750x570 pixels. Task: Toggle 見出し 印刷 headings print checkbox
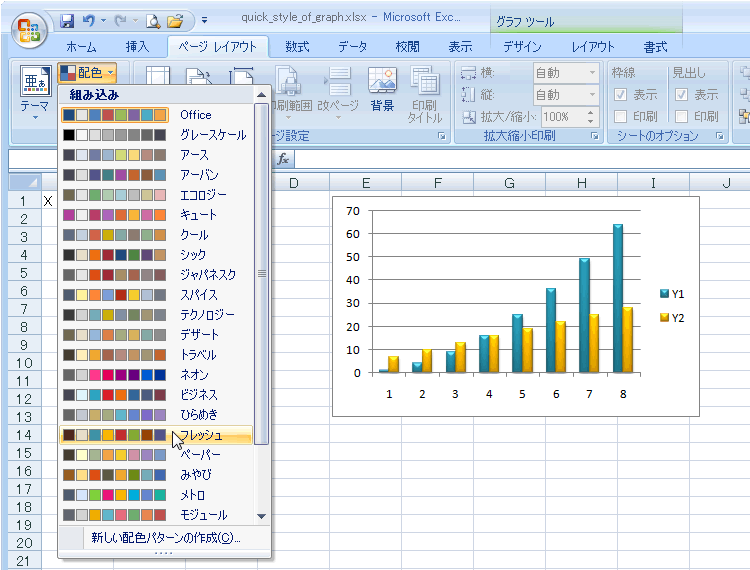coord(682,117)
